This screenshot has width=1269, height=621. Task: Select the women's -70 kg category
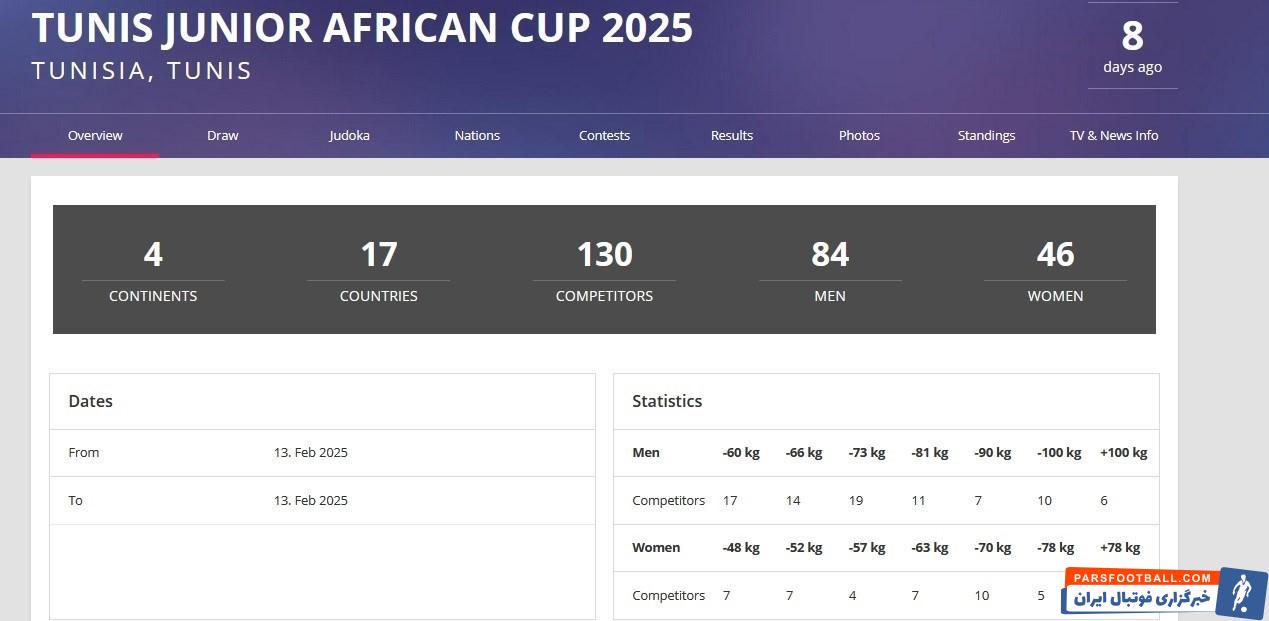pos(992,547)
